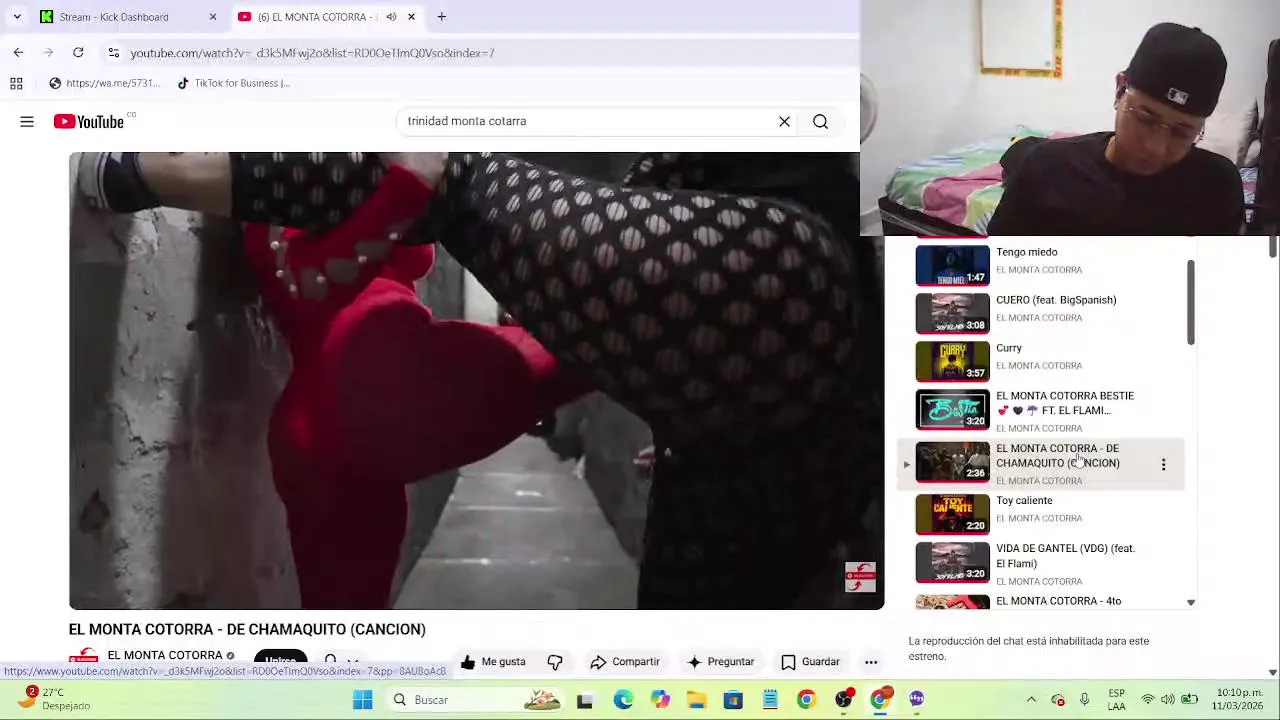This screenshot has width=1280, height=720.
Task: Like the video with Me gusta
Action: [492, 661]
